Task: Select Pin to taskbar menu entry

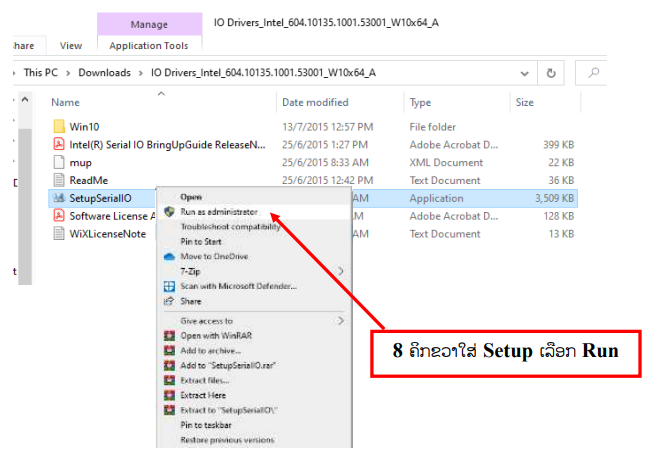Action: pos(207,425)
